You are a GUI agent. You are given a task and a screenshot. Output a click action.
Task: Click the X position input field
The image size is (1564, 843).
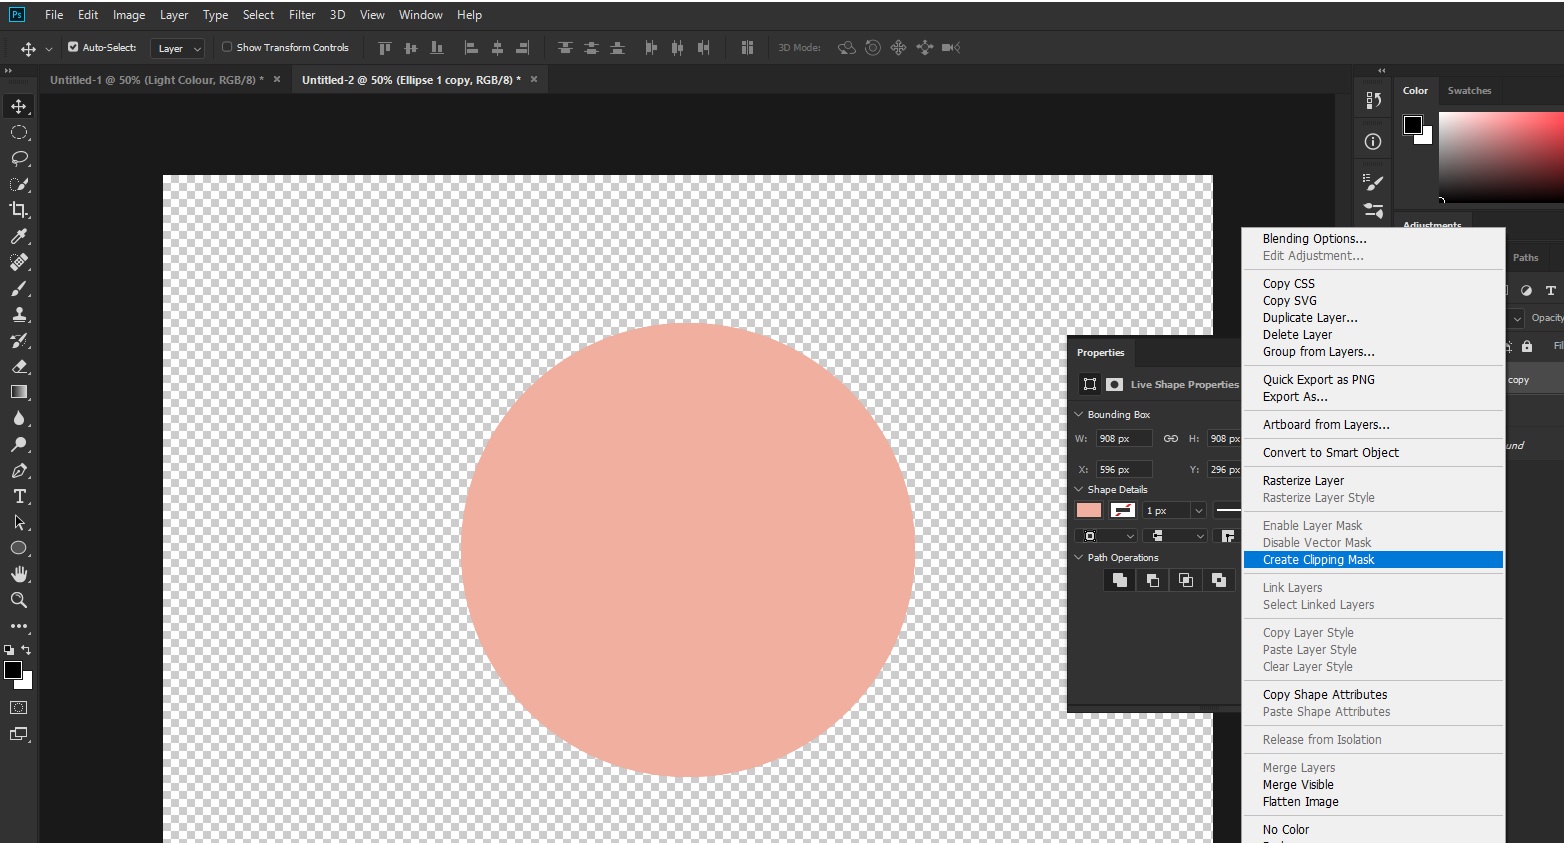pyautogui.click(x=1124, y=469)
